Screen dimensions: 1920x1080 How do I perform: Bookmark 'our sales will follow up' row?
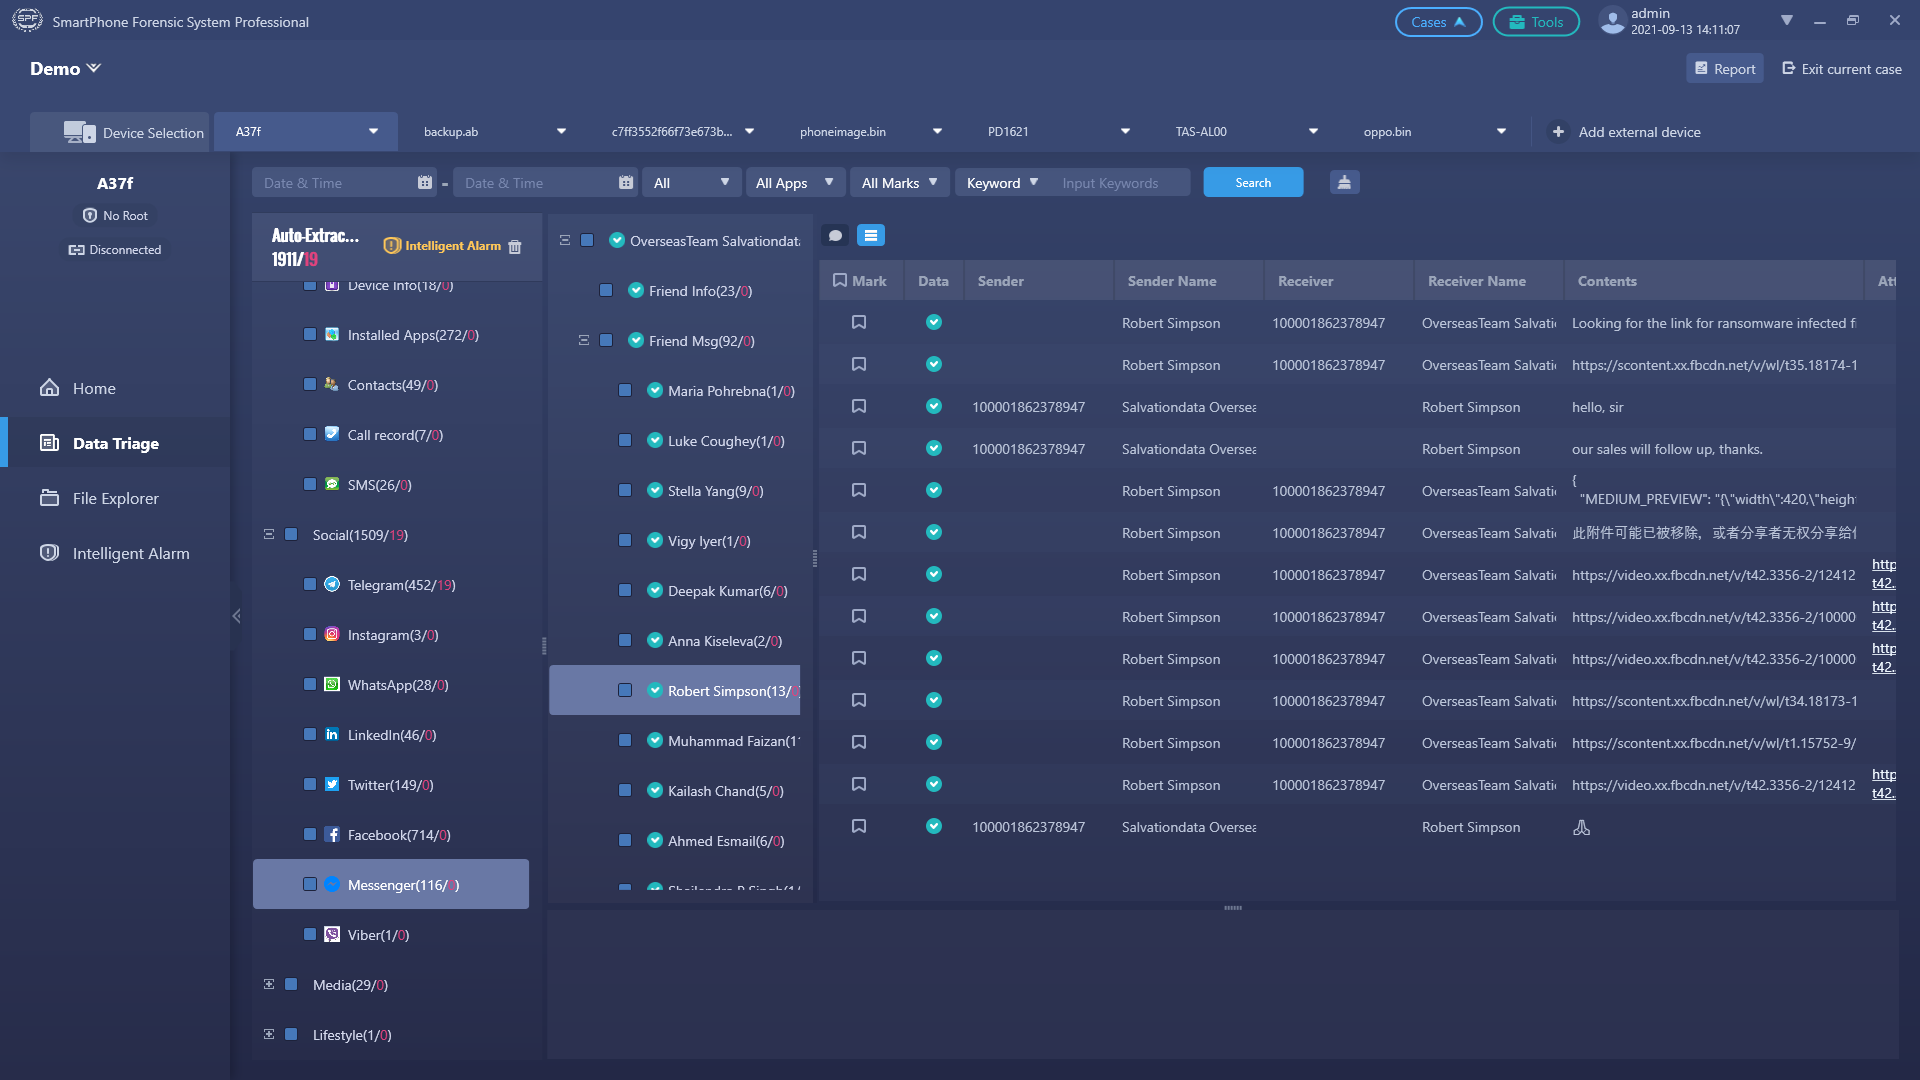[859, 449]
